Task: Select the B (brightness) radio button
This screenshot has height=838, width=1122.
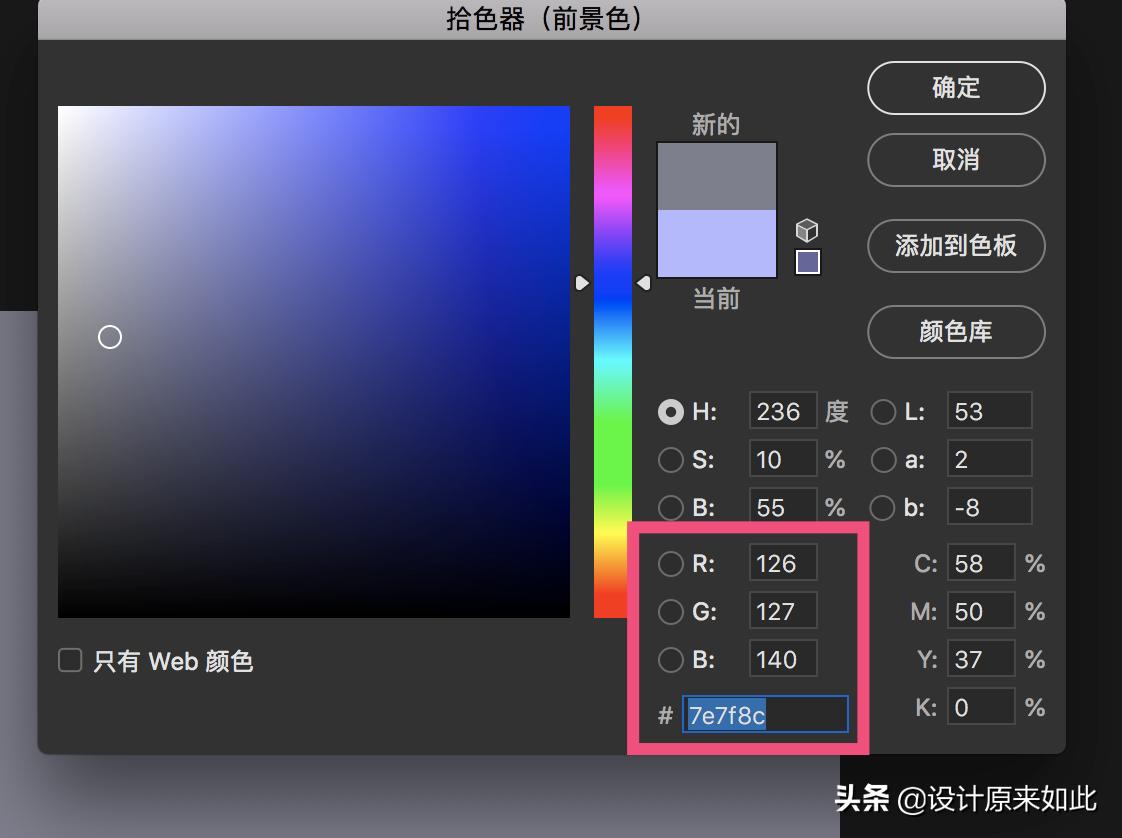Action: (671, 507)
